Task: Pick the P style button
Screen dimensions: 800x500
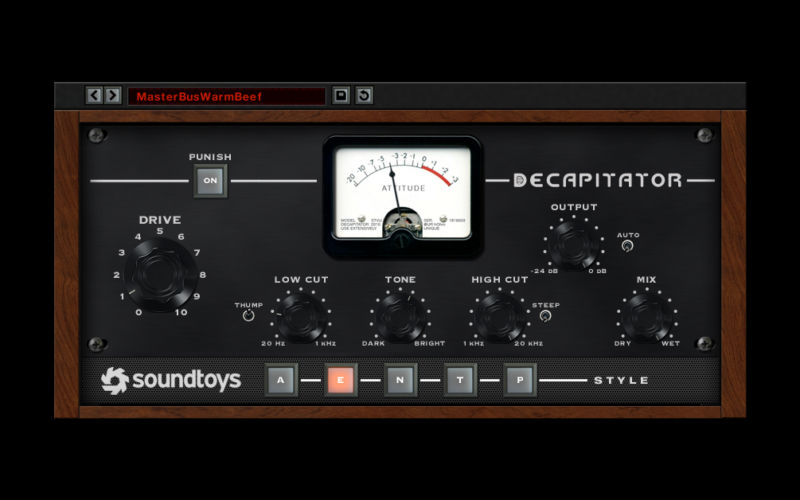Action: [x=520, y=380]
